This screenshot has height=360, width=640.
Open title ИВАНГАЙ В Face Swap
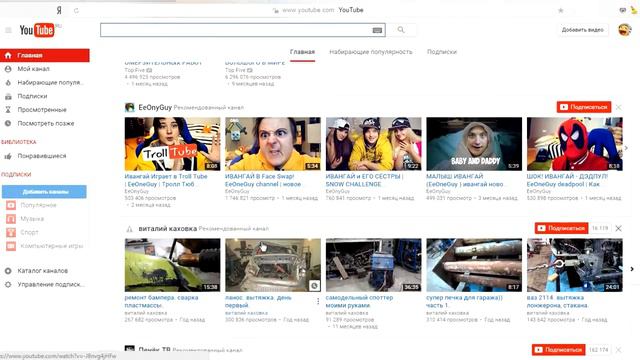click(x=263, y=180)
